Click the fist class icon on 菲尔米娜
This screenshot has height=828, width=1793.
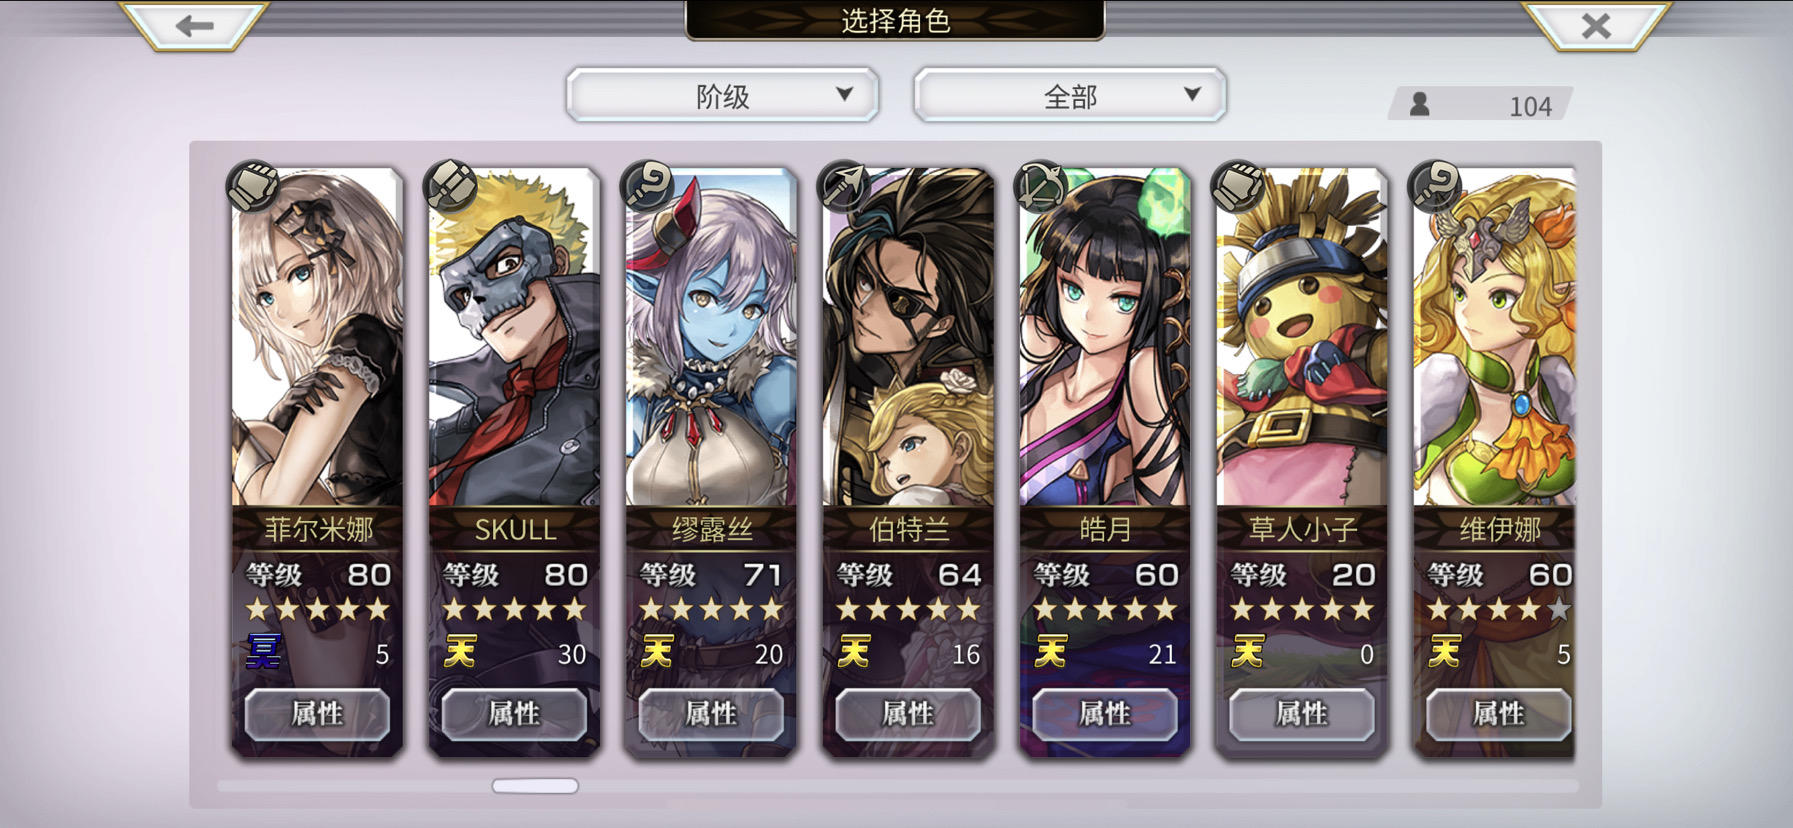point(253,186)
